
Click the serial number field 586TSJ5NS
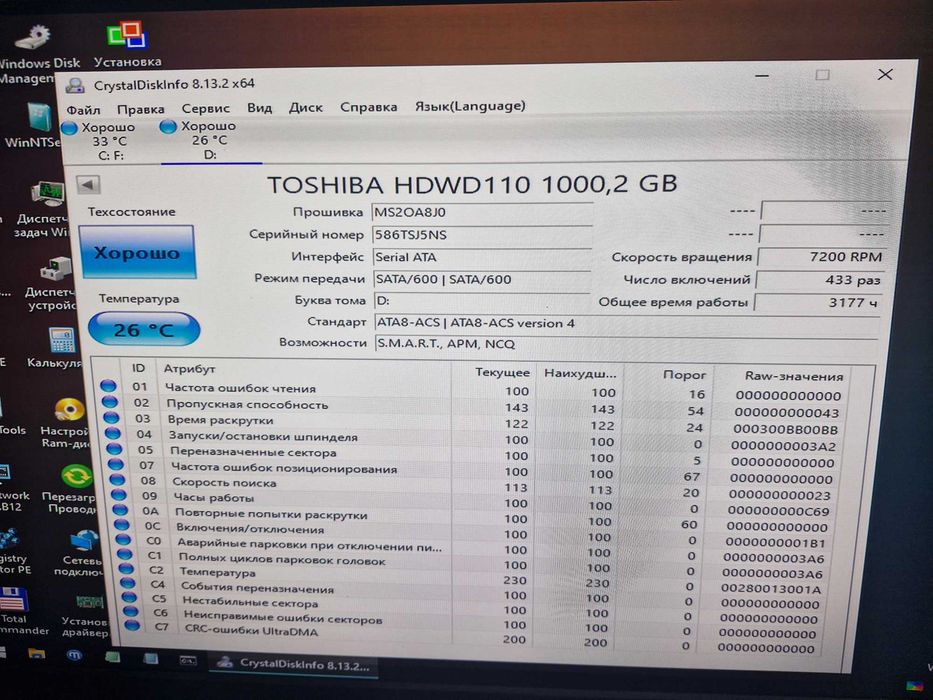(482, 235)
